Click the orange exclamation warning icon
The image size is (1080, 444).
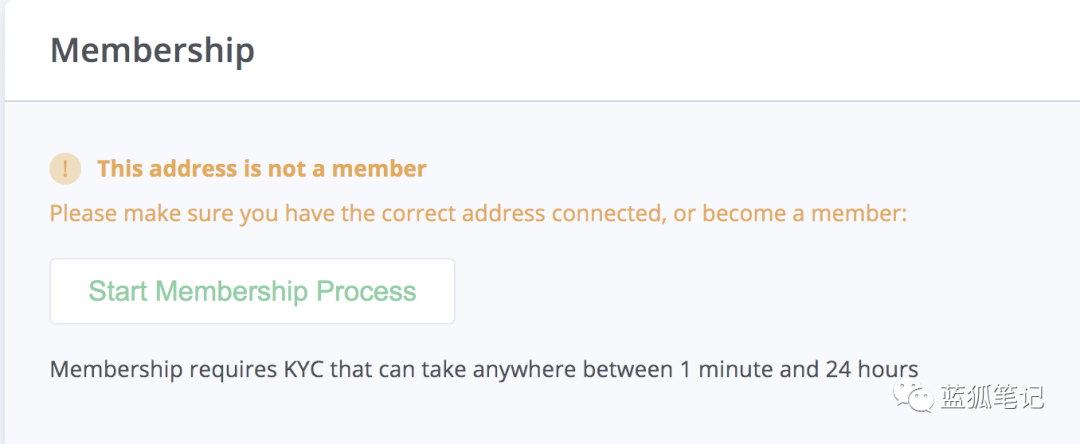pos(65,169)
